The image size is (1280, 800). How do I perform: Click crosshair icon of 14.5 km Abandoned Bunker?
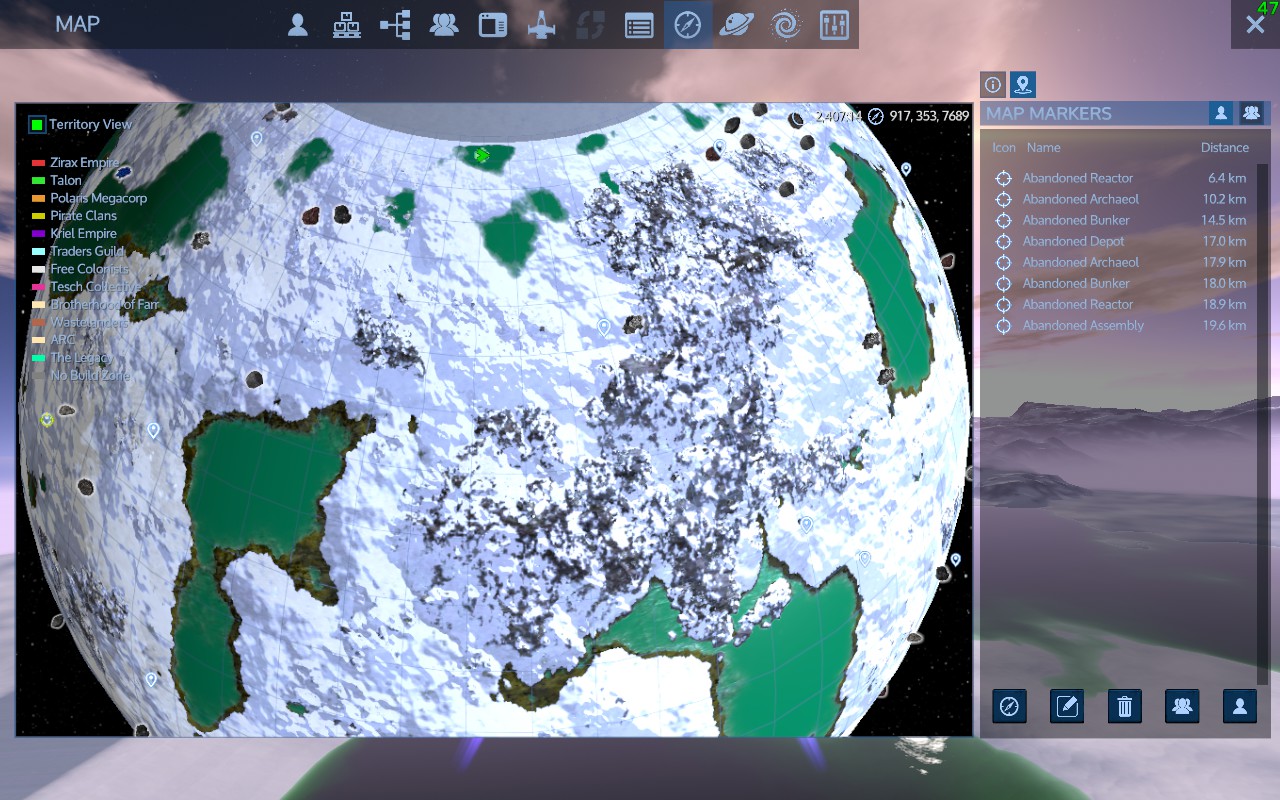(x=1004, y=220)
